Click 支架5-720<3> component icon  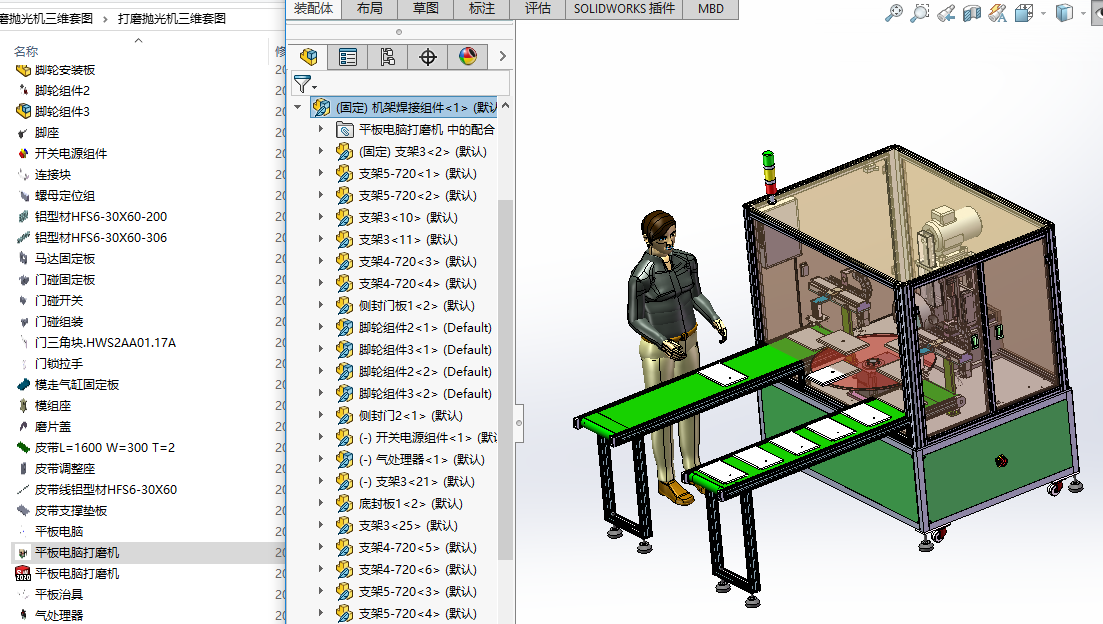344,591
